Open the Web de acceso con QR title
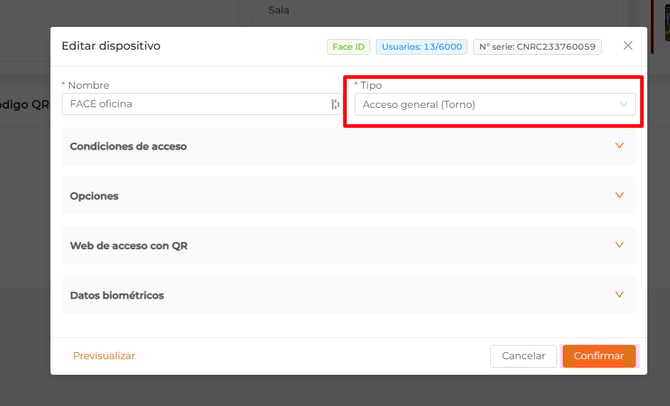 128,246
